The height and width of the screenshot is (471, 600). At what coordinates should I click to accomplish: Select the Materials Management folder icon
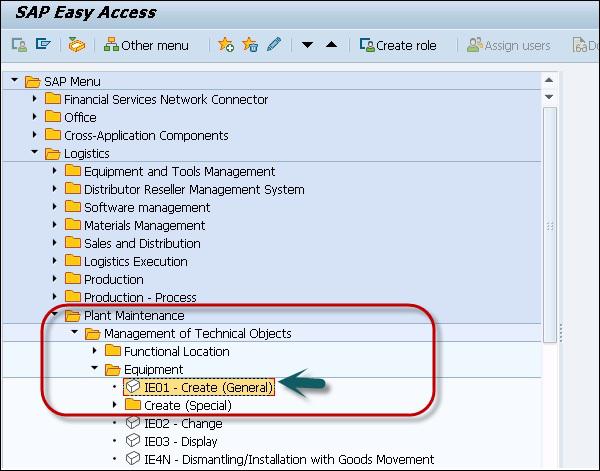pyautogui.click(x=73, y=224)
